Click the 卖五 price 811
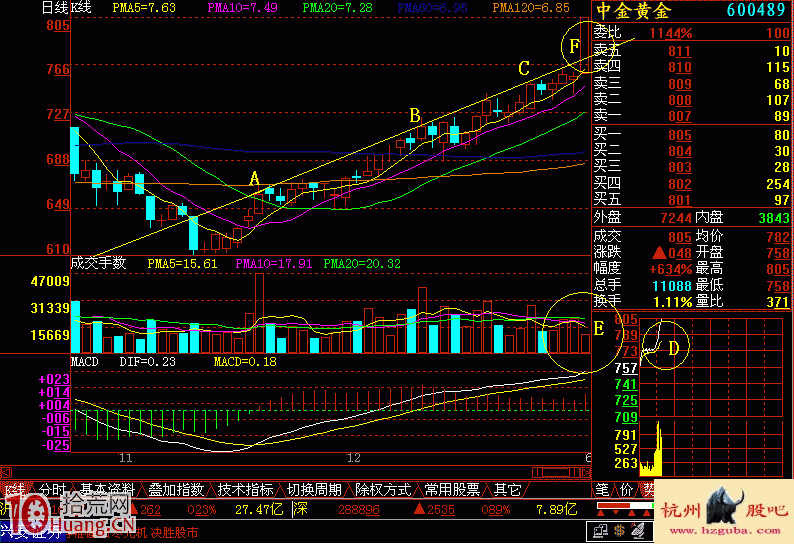This screenshot has height=544, width=794. pos(680,51)
